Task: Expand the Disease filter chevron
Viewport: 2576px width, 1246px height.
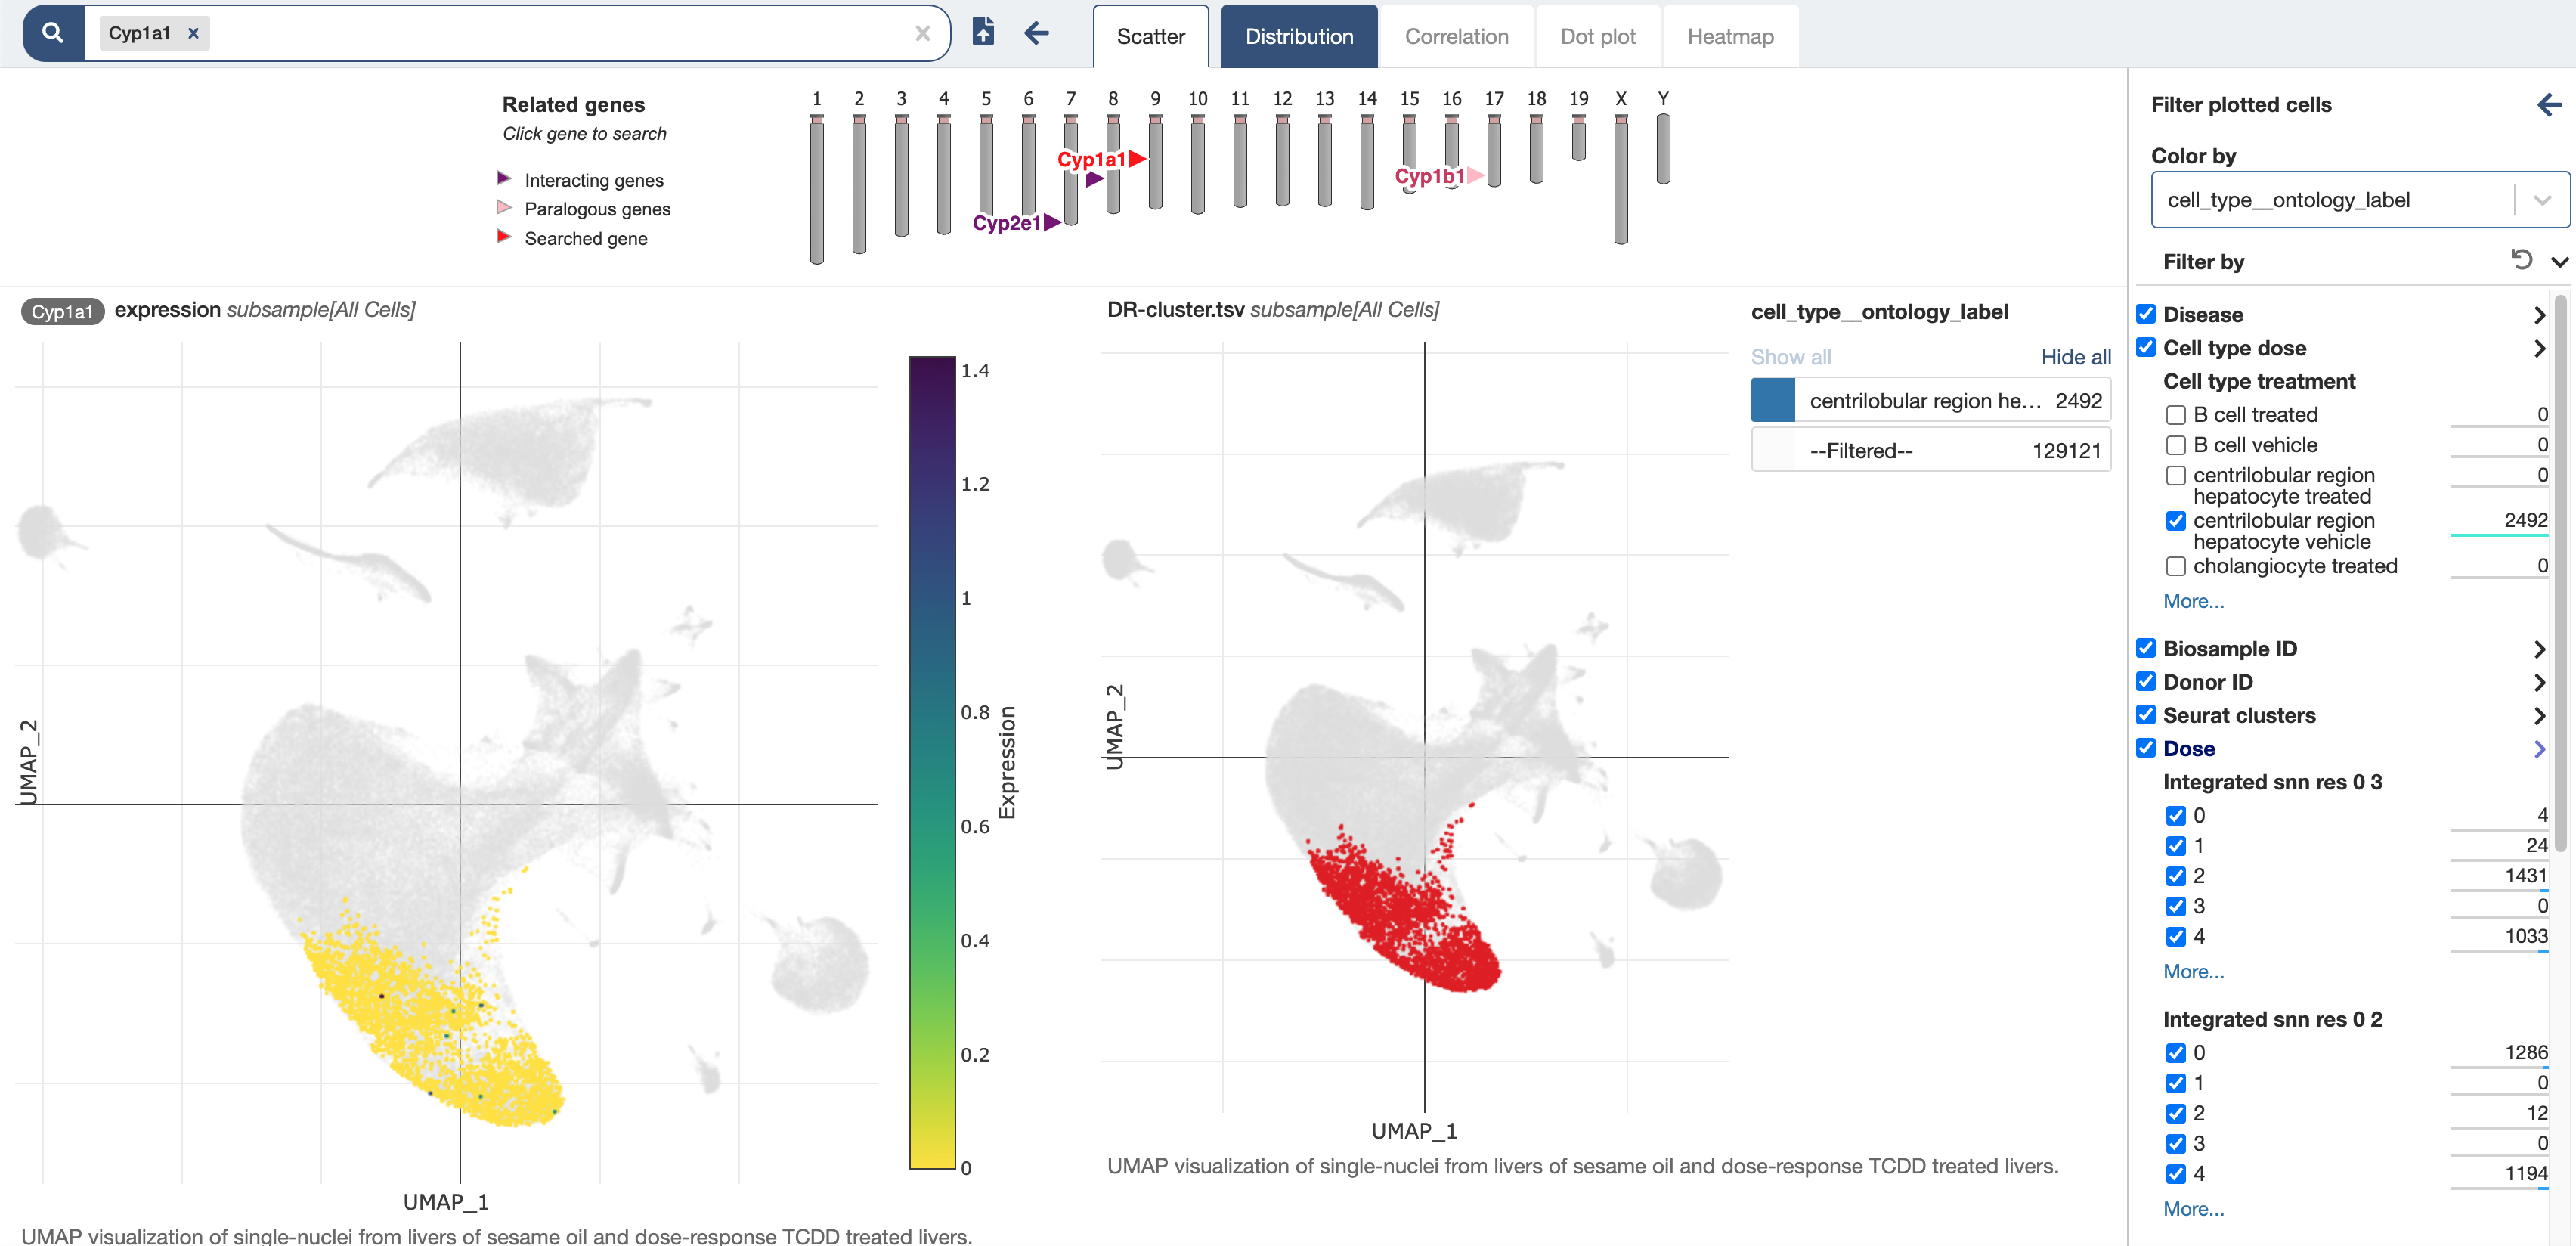Action: click(x=2539, y=315)
